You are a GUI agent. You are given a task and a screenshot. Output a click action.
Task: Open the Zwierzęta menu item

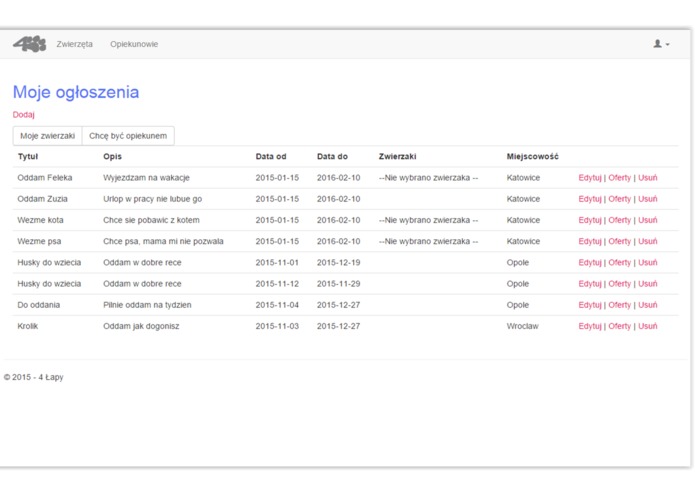pyautogui.click(x=74, y=44)
